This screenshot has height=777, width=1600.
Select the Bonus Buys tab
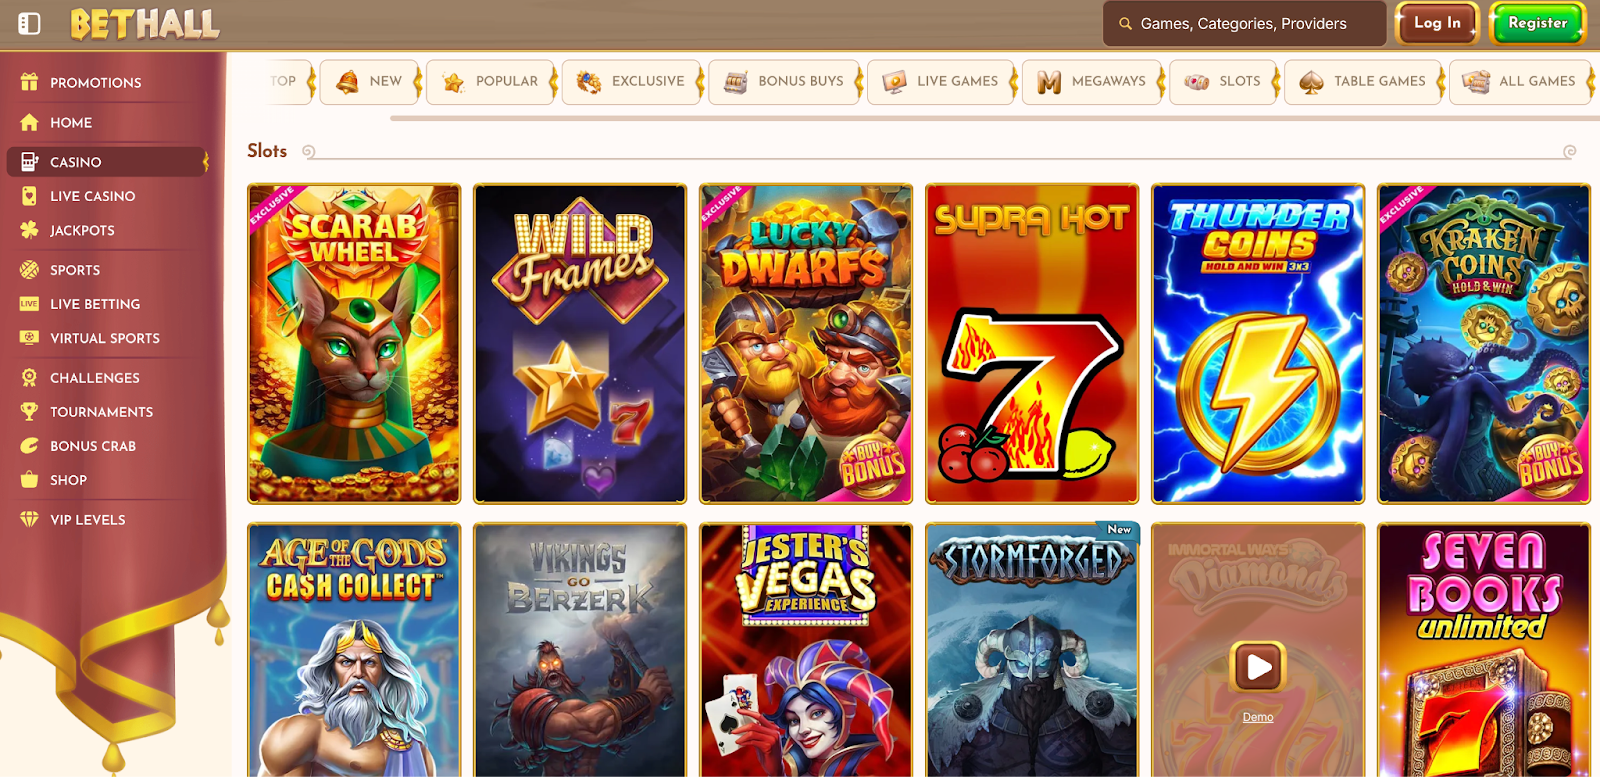[x=785, y=81]
